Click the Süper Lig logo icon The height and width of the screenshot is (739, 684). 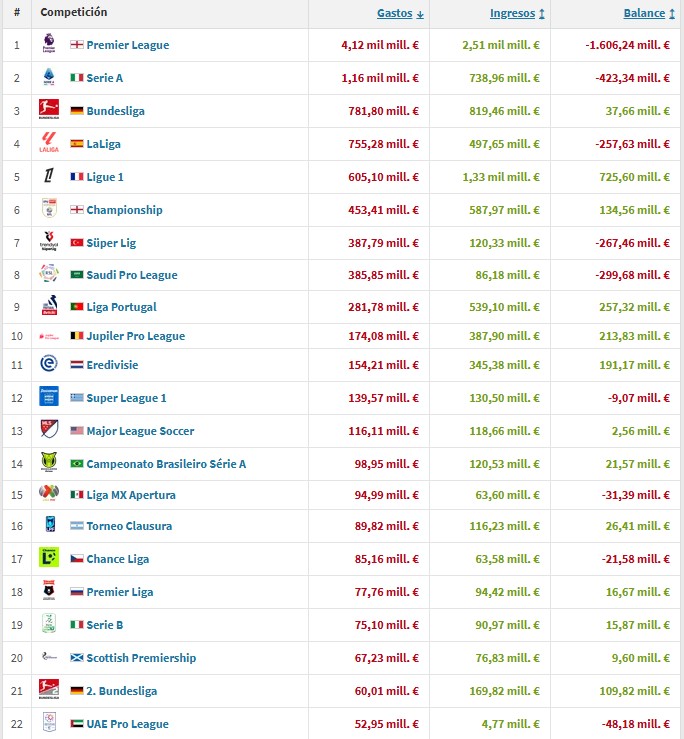coord(49,241)
